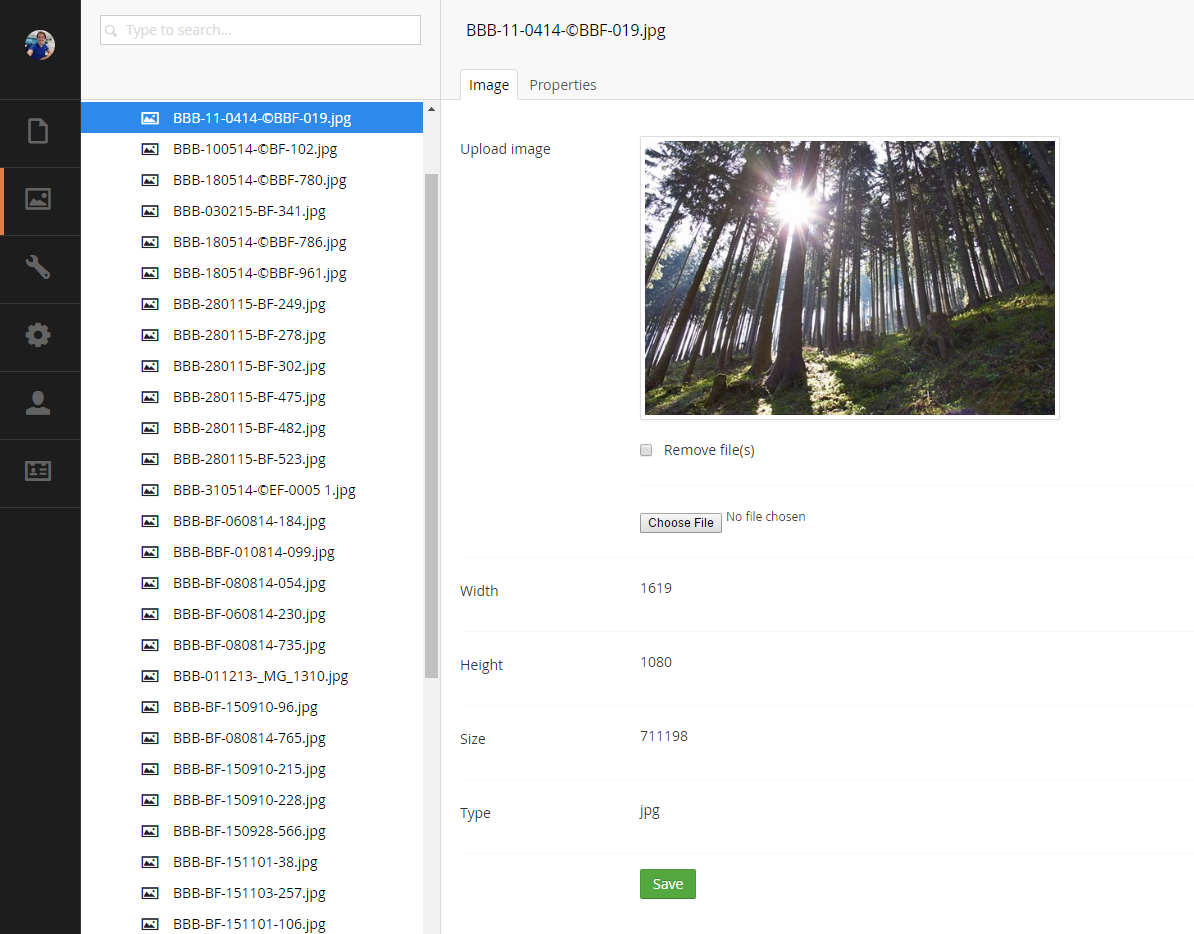Screen dimensions: 1194x934
Task: Select BBB-180514-©BBF-780.jpg in the list
Action: (x=259, y=180)
